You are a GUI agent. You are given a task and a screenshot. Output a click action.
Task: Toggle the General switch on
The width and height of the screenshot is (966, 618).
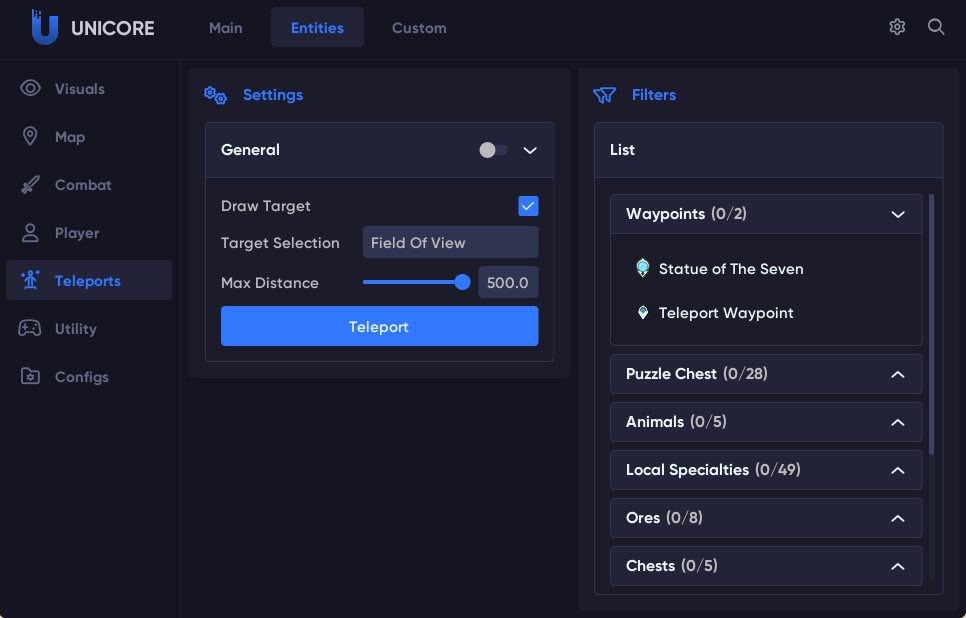[x=493, y=150]
